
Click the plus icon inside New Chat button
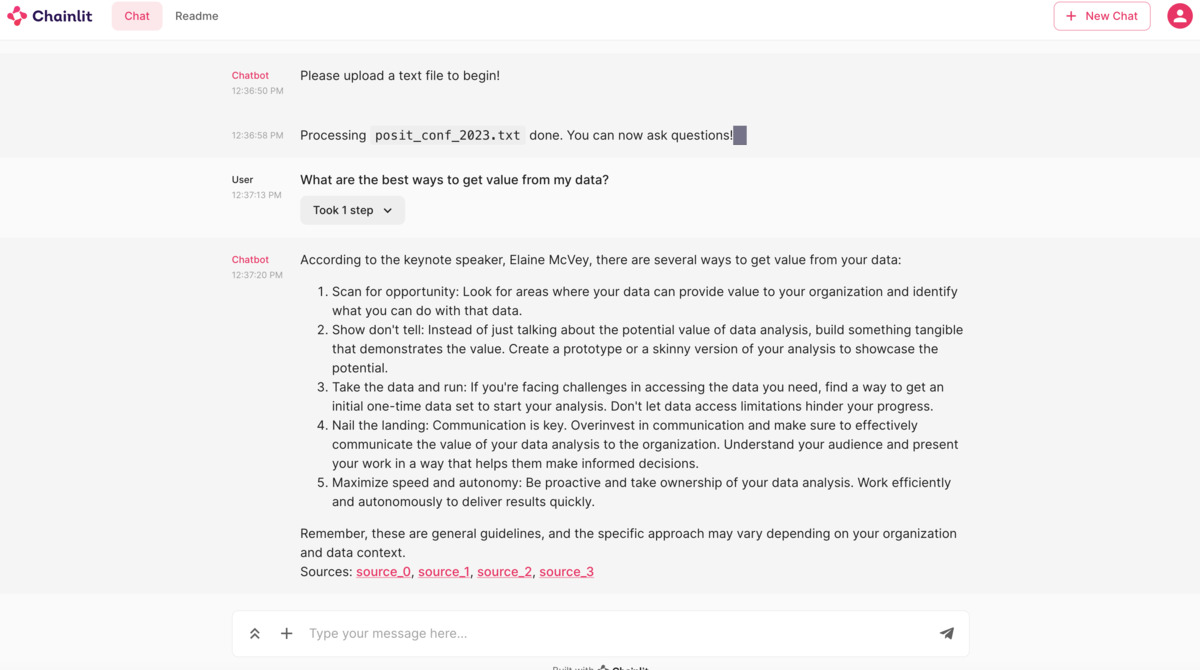click(x=1072, y=15)
